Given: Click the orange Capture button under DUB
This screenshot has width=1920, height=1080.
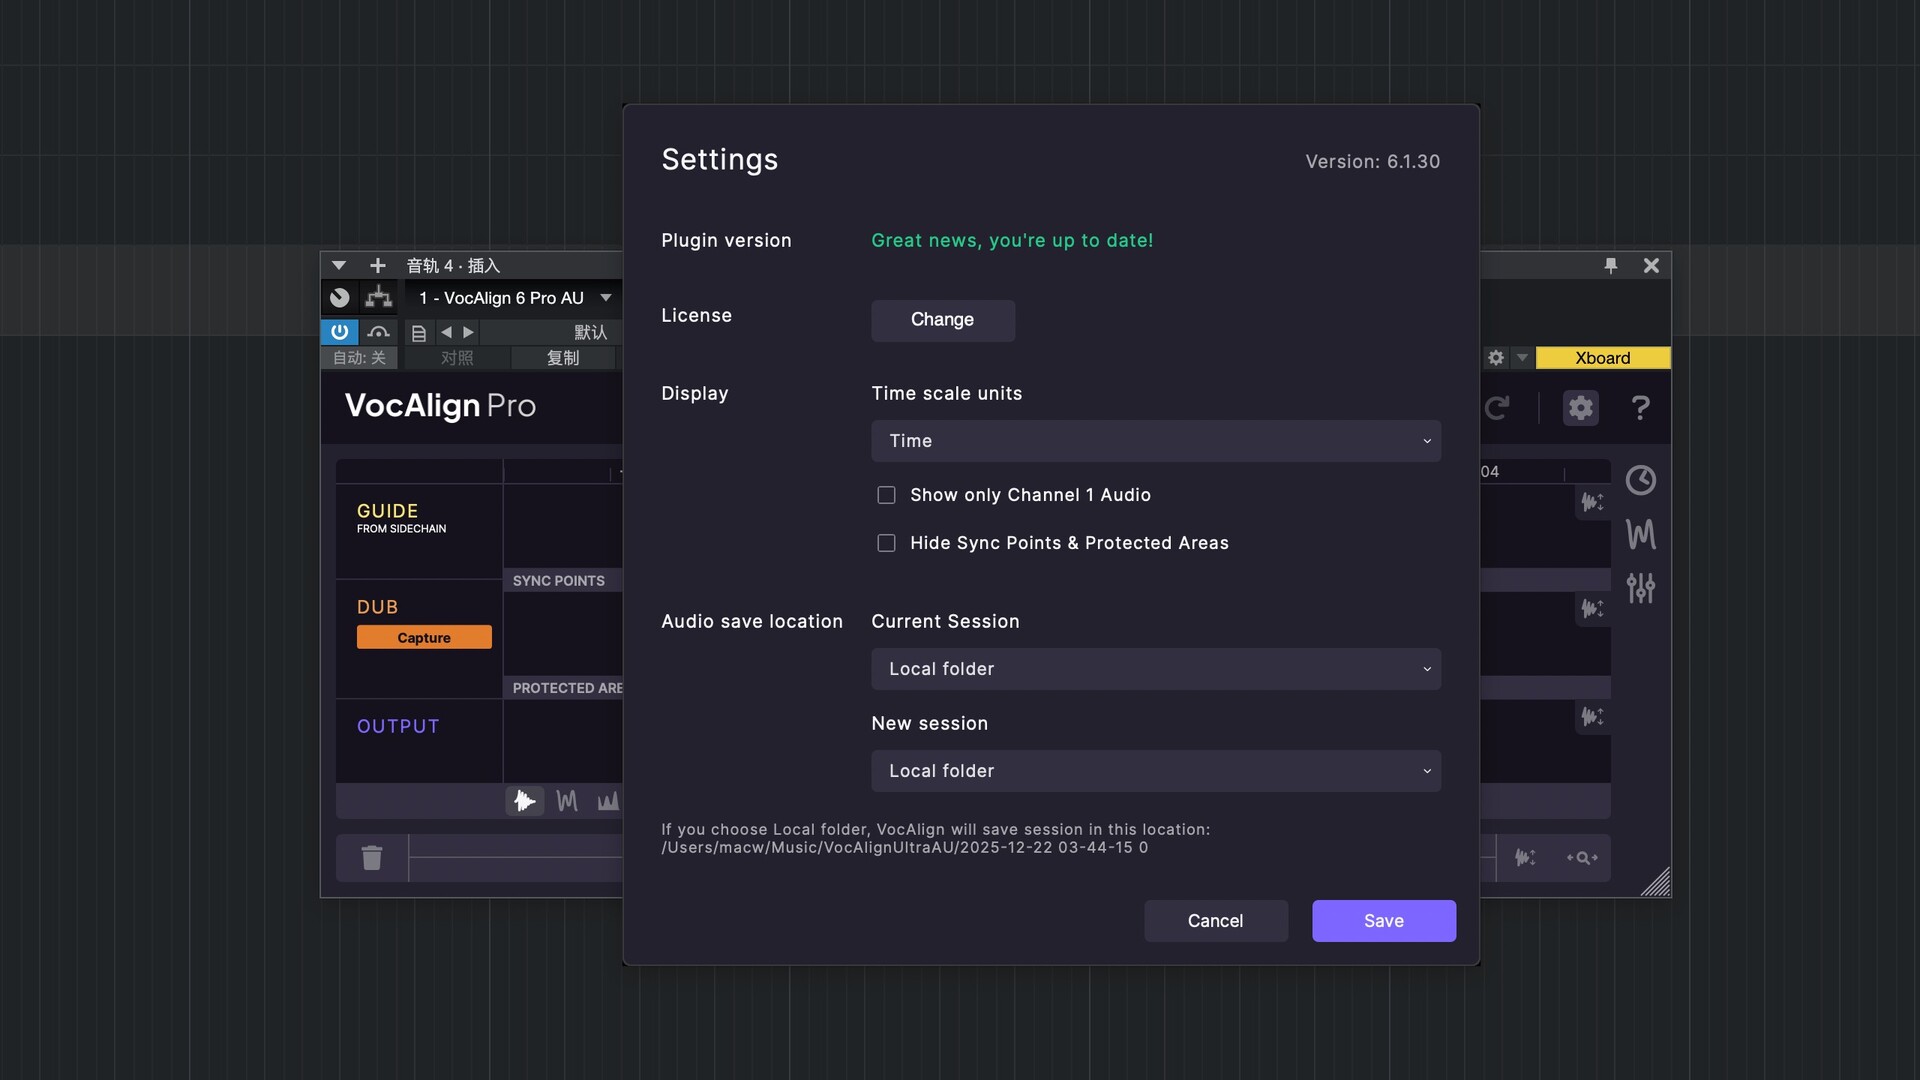Looking at the screenshot, I should click(x=424, y=638).
